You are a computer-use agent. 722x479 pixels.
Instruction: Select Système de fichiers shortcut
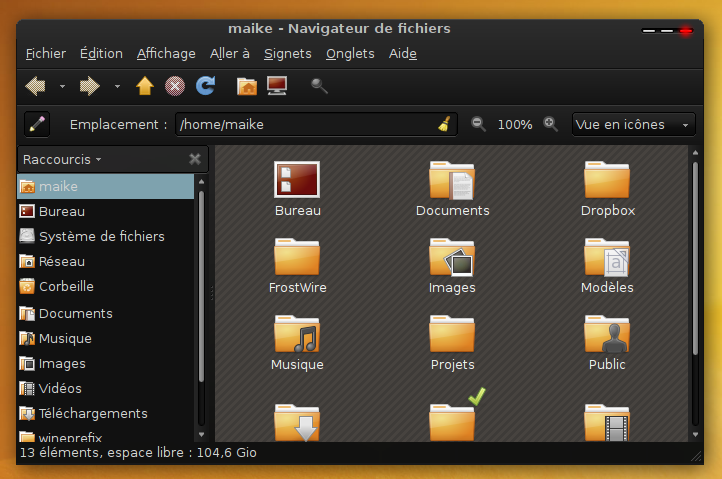(105, 236)
